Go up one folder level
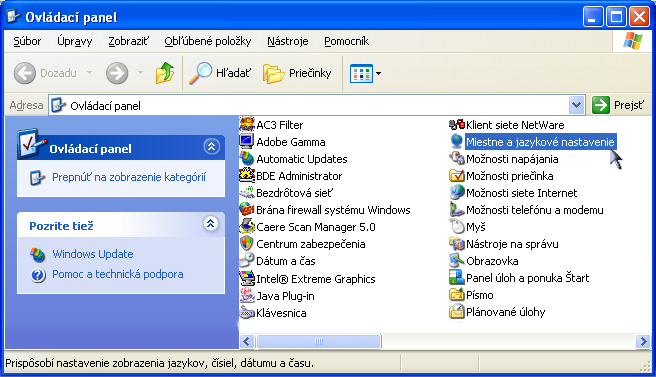Screen dimensions: 656x377 click(165, 73)
